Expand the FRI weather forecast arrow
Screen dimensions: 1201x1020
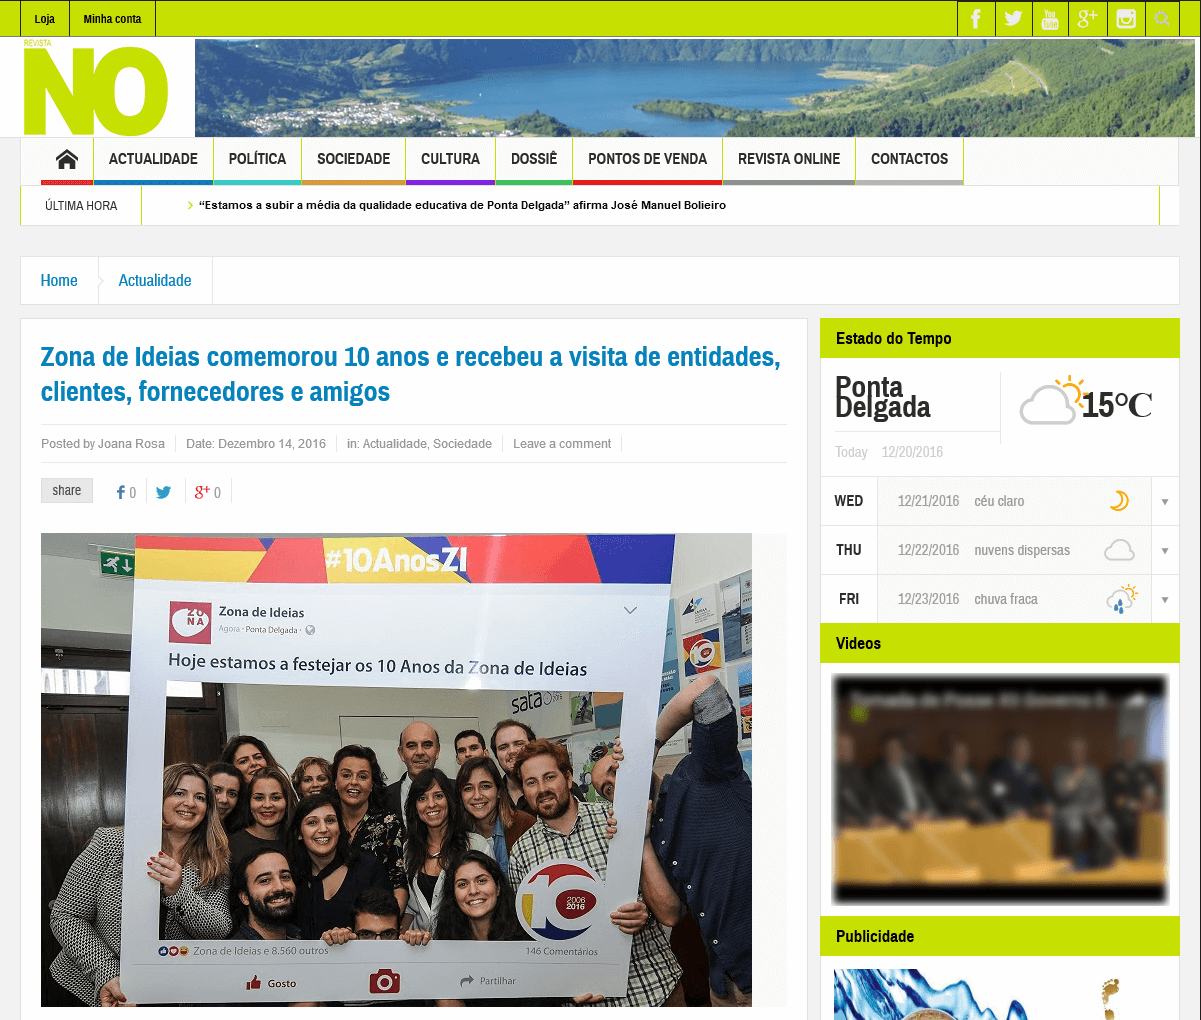click(x=1165, y=600)
